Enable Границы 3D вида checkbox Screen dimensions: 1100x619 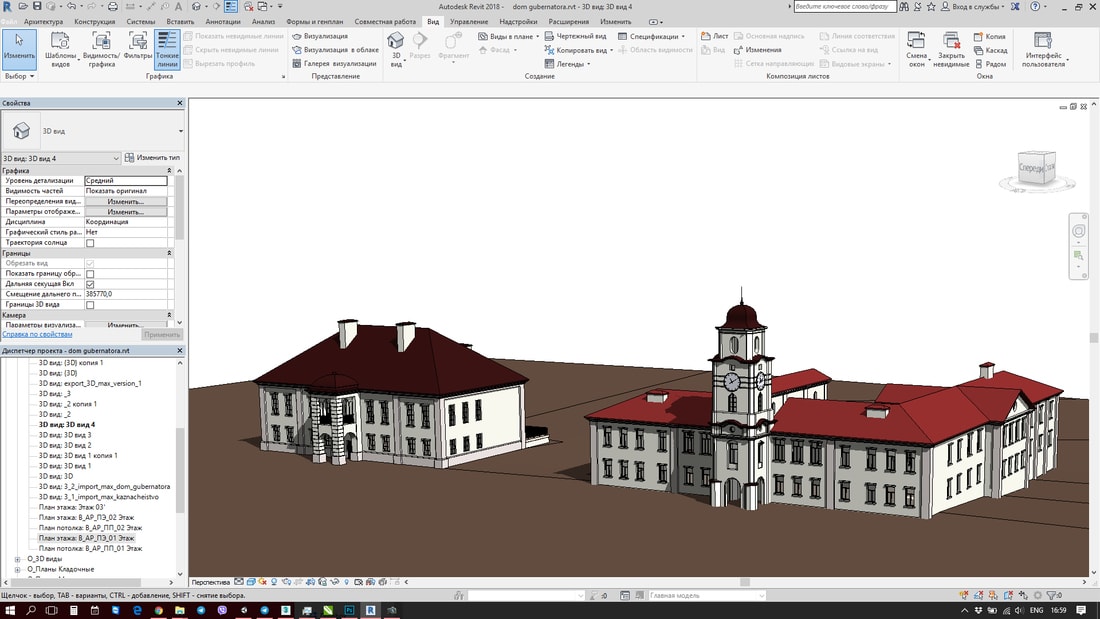[x=90, y=305]
